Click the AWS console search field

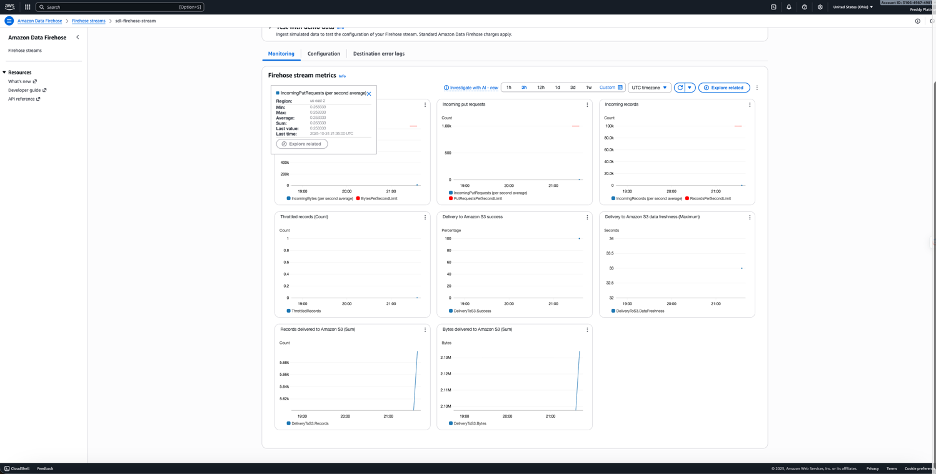click(120, 7)
